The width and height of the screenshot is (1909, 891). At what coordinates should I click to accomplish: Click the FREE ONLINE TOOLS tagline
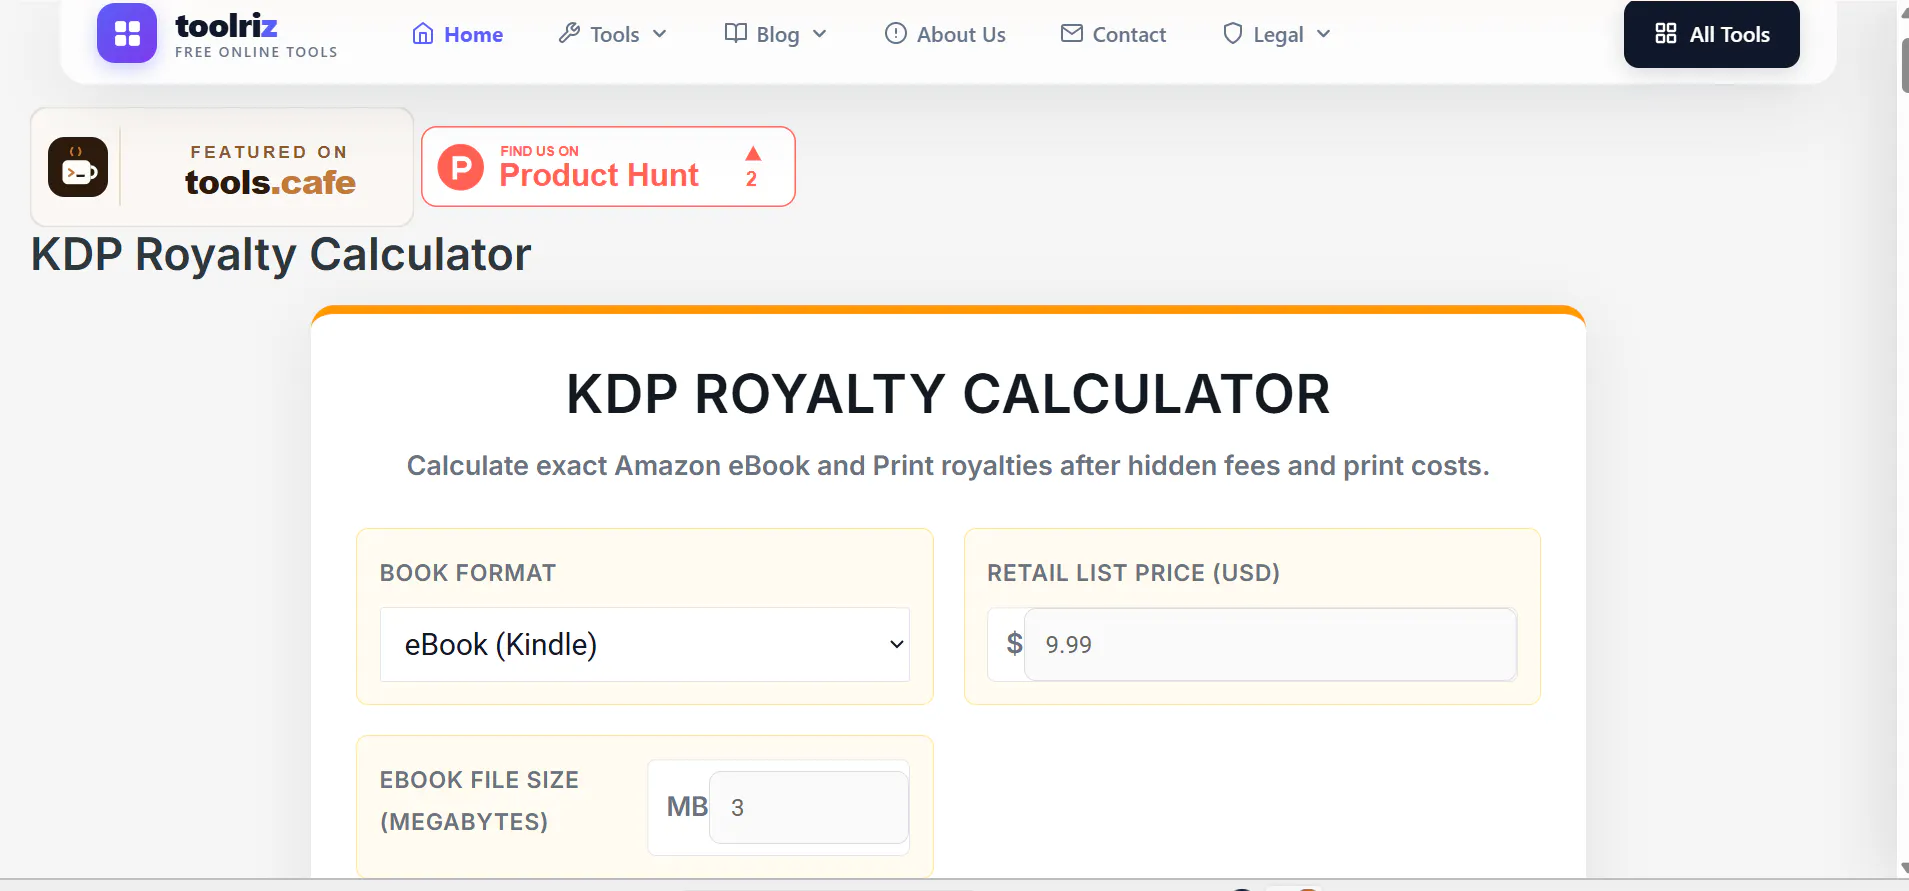point(256,52)
